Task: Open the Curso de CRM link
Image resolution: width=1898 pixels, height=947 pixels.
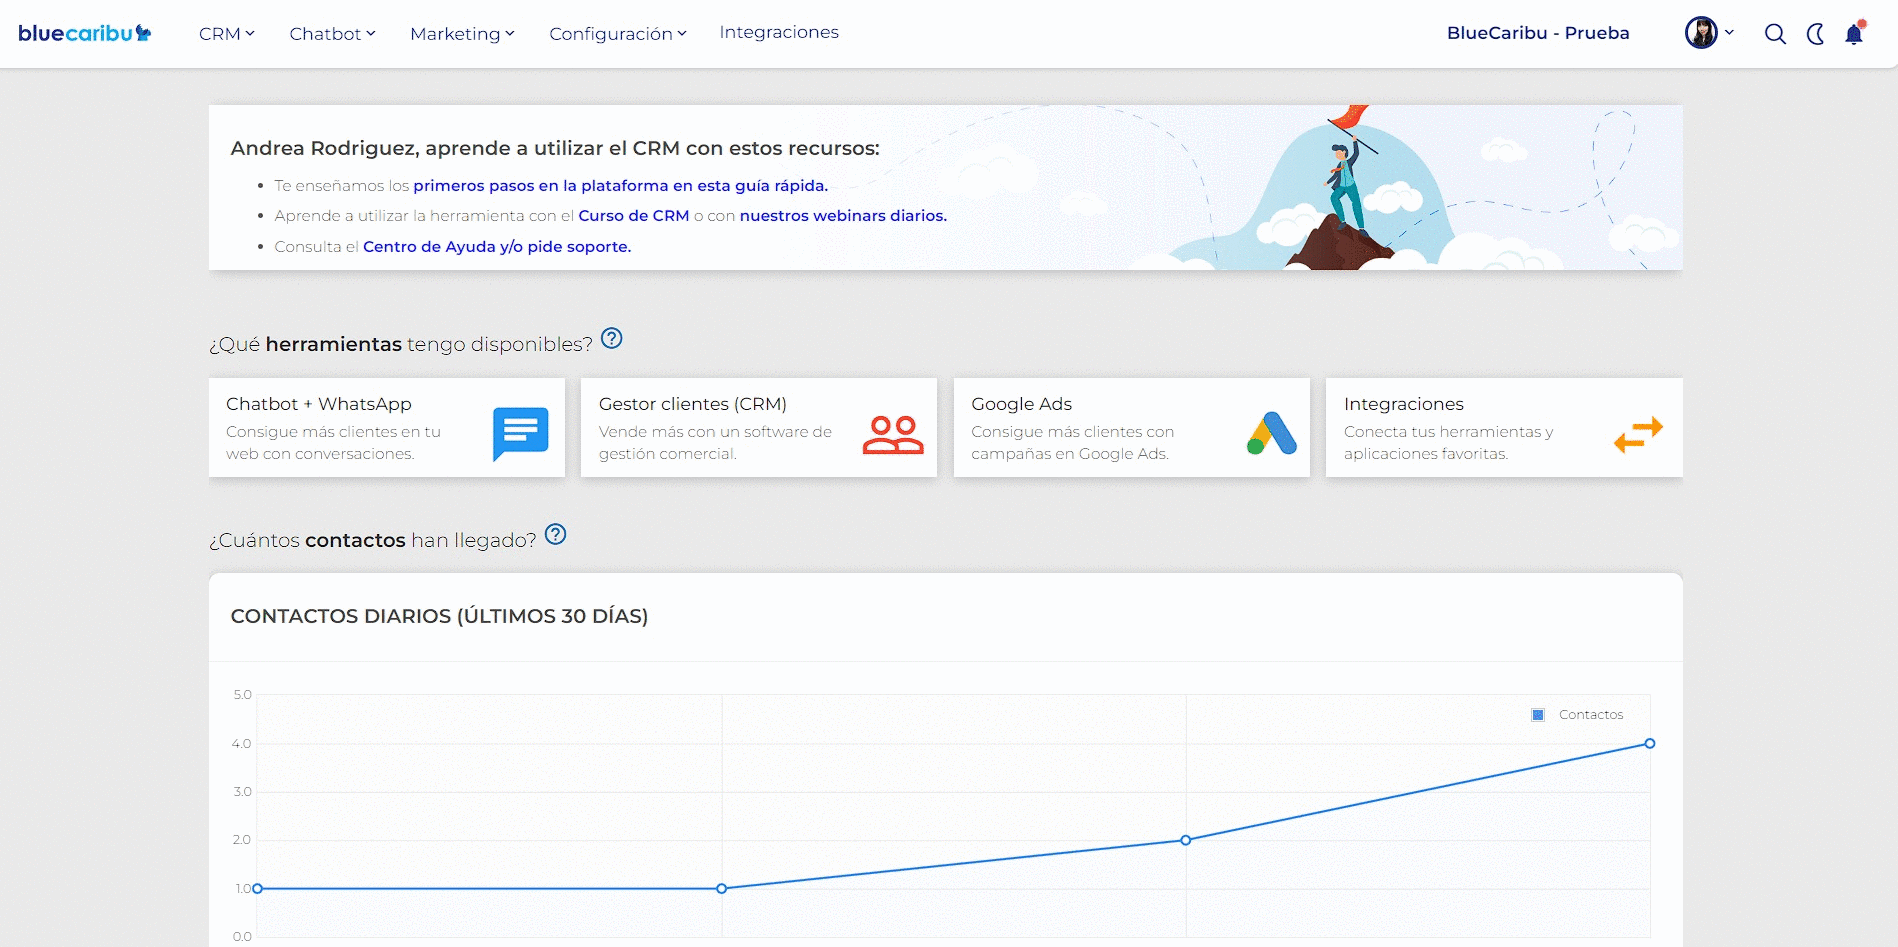Action: click(x=633, y=216)
